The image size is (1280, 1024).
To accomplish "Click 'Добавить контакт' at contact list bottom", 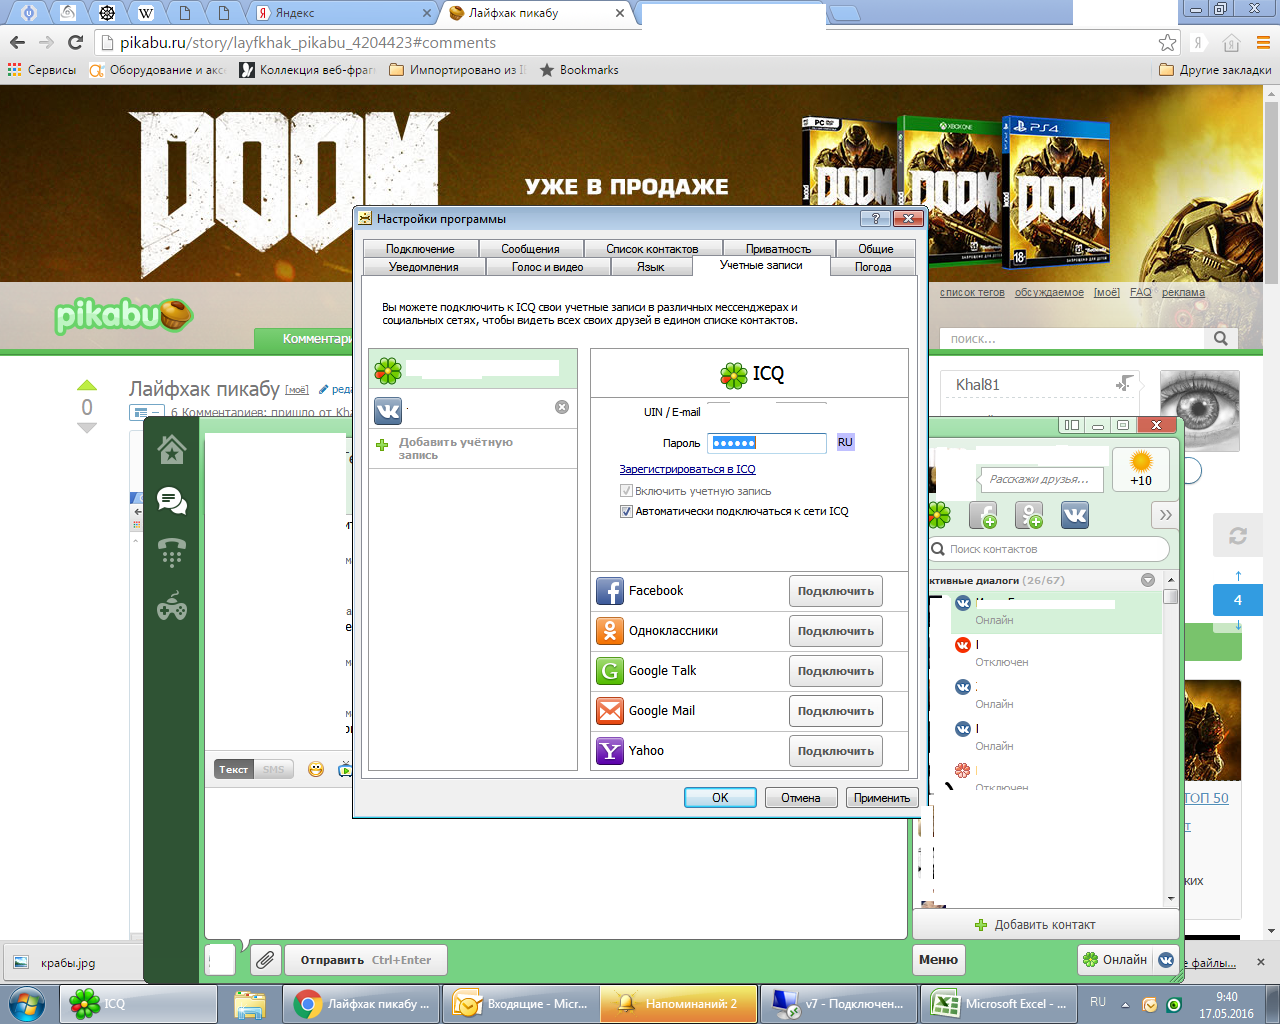I will [1045, 925].
